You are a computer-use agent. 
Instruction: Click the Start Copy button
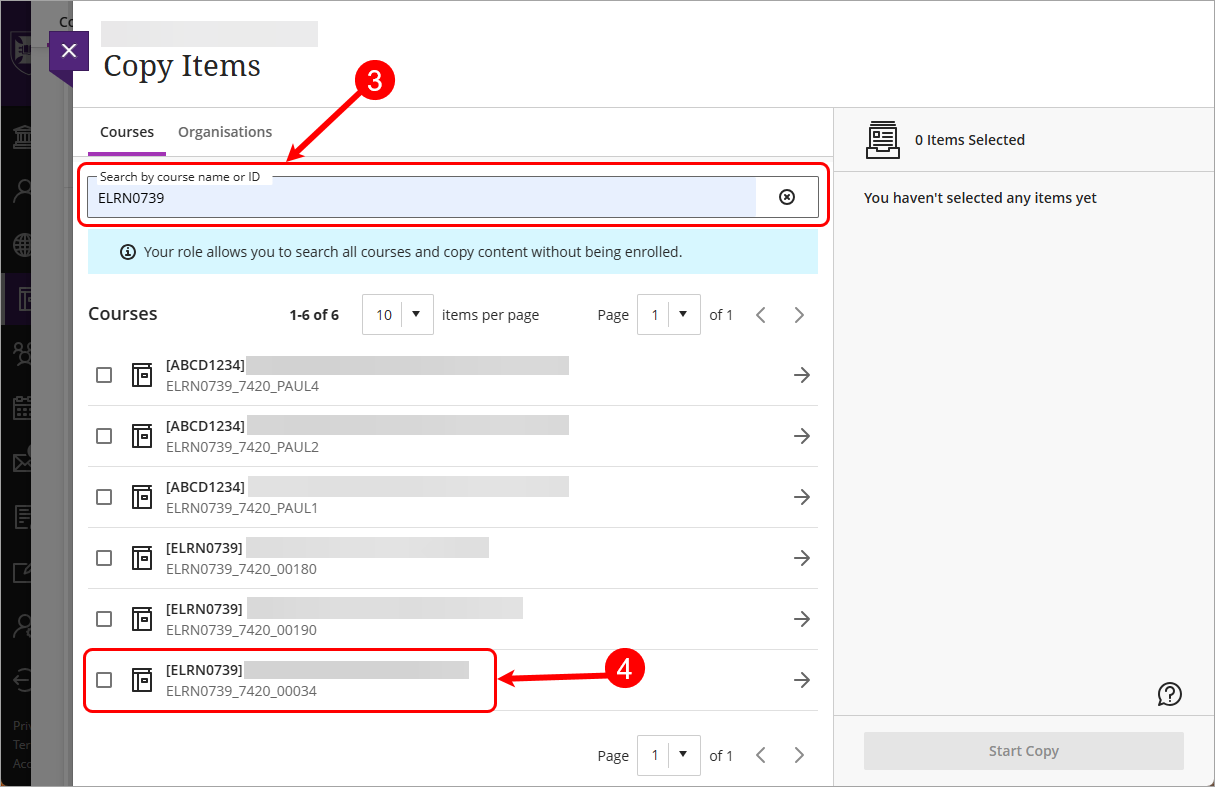point(1024,751)
